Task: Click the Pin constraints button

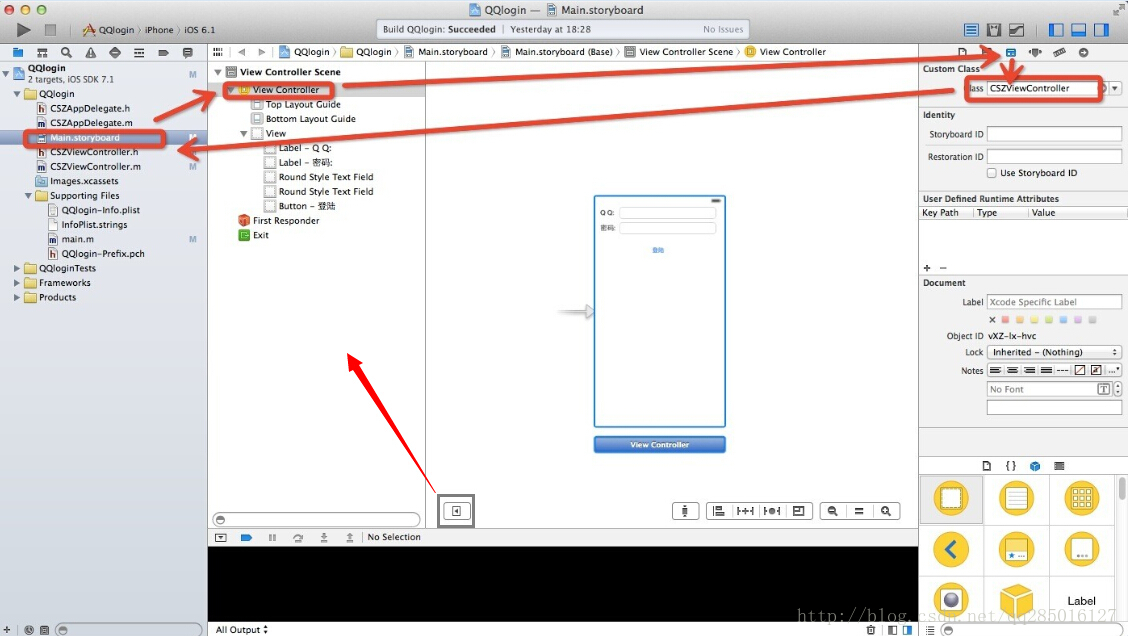Action: coord(745,511)
